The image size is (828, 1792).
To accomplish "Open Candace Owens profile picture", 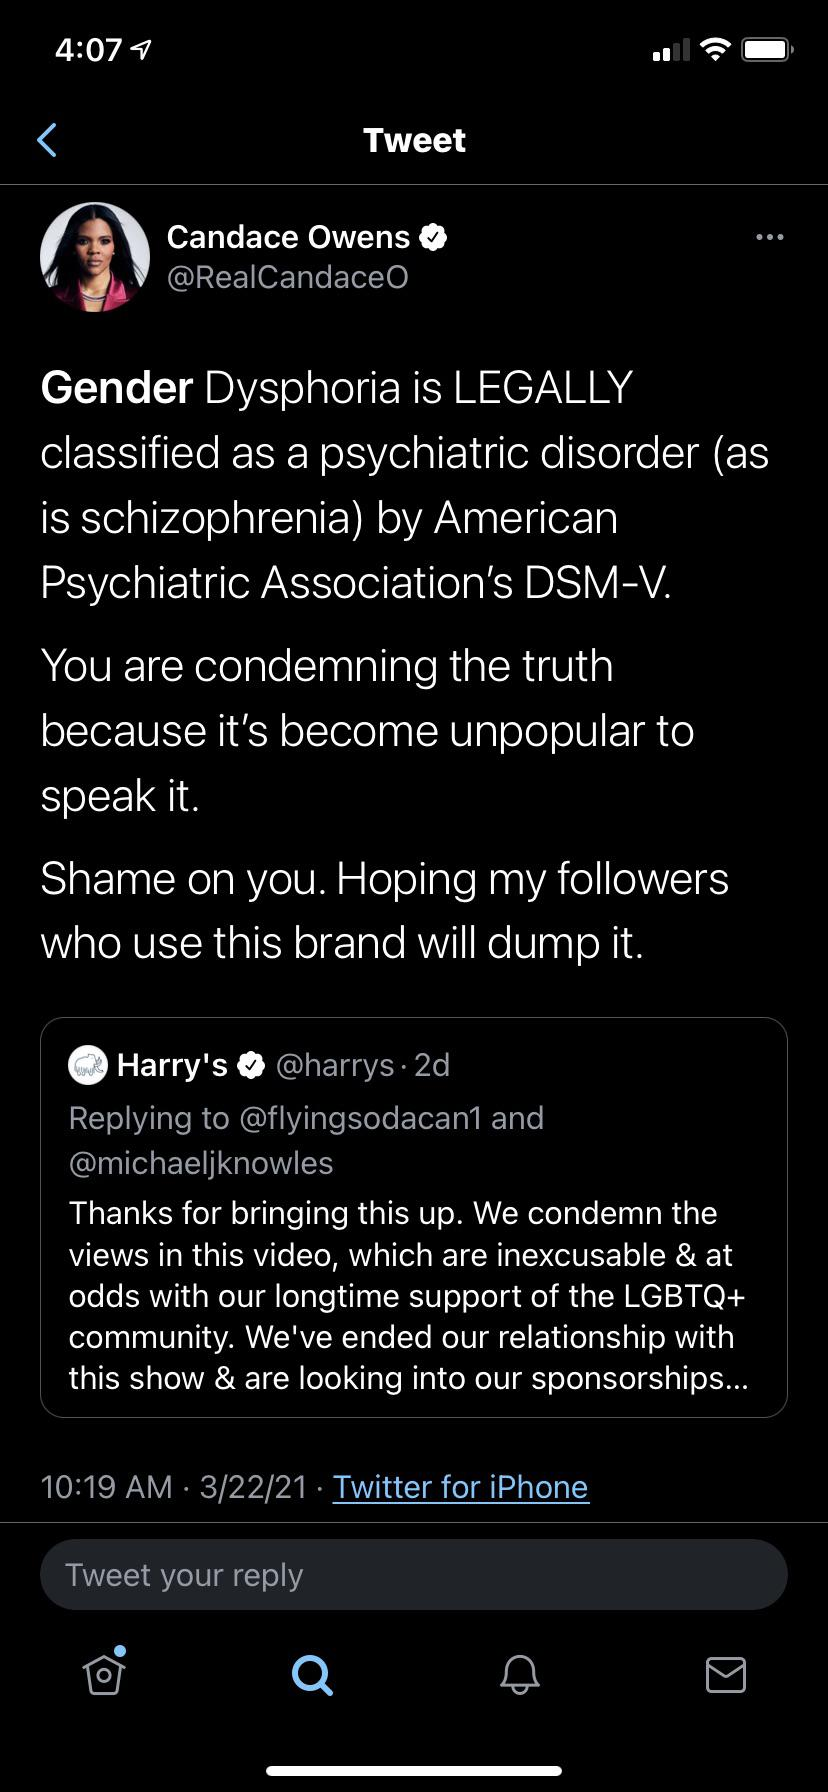I will [95, 256].
